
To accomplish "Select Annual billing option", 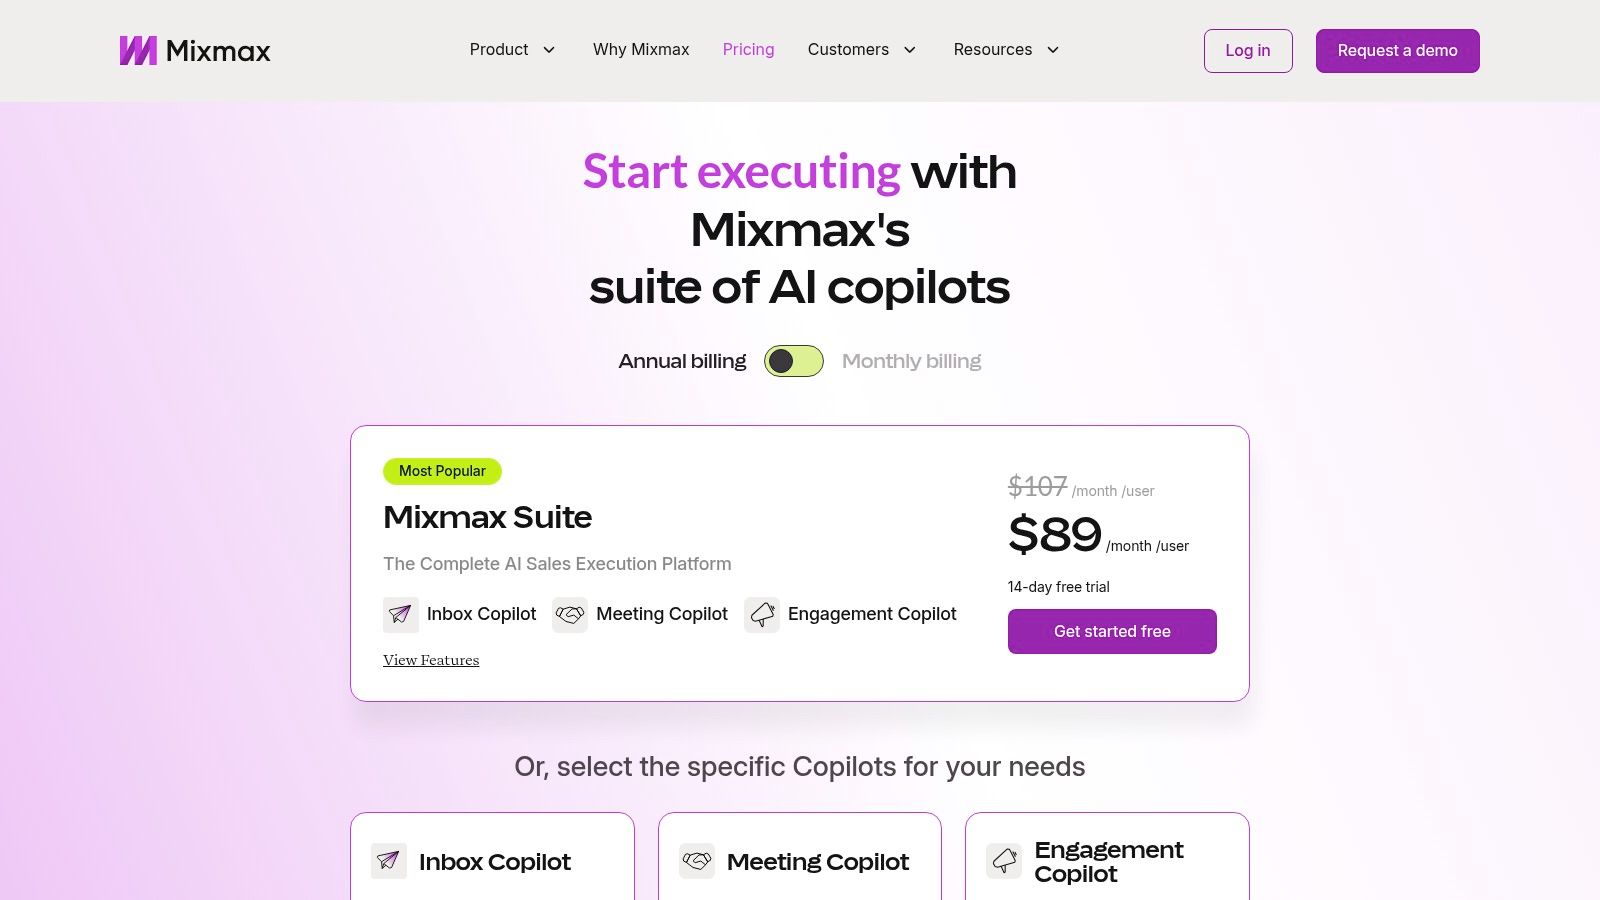I will pos(682,361).
